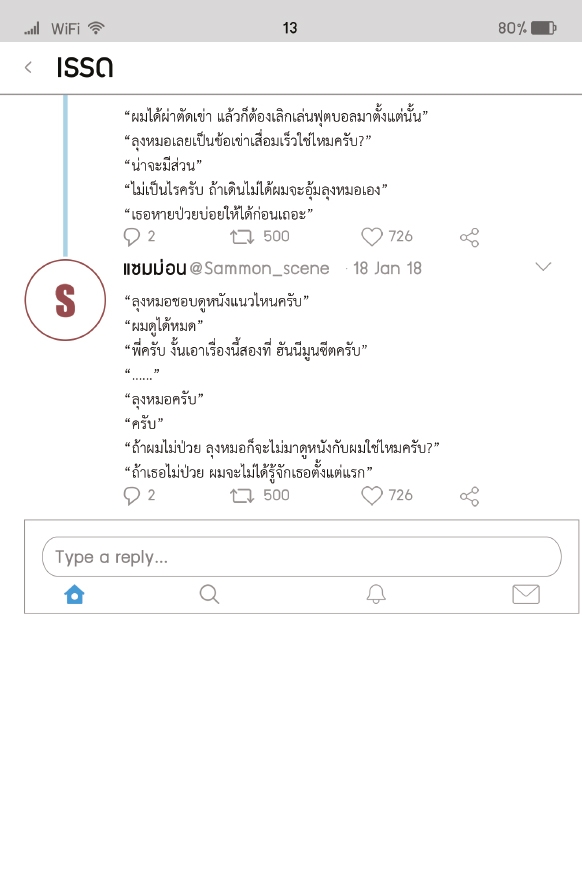Like the upper tweet with 726 likes
The image size is (582, 872).
click(x=372, y=237)
